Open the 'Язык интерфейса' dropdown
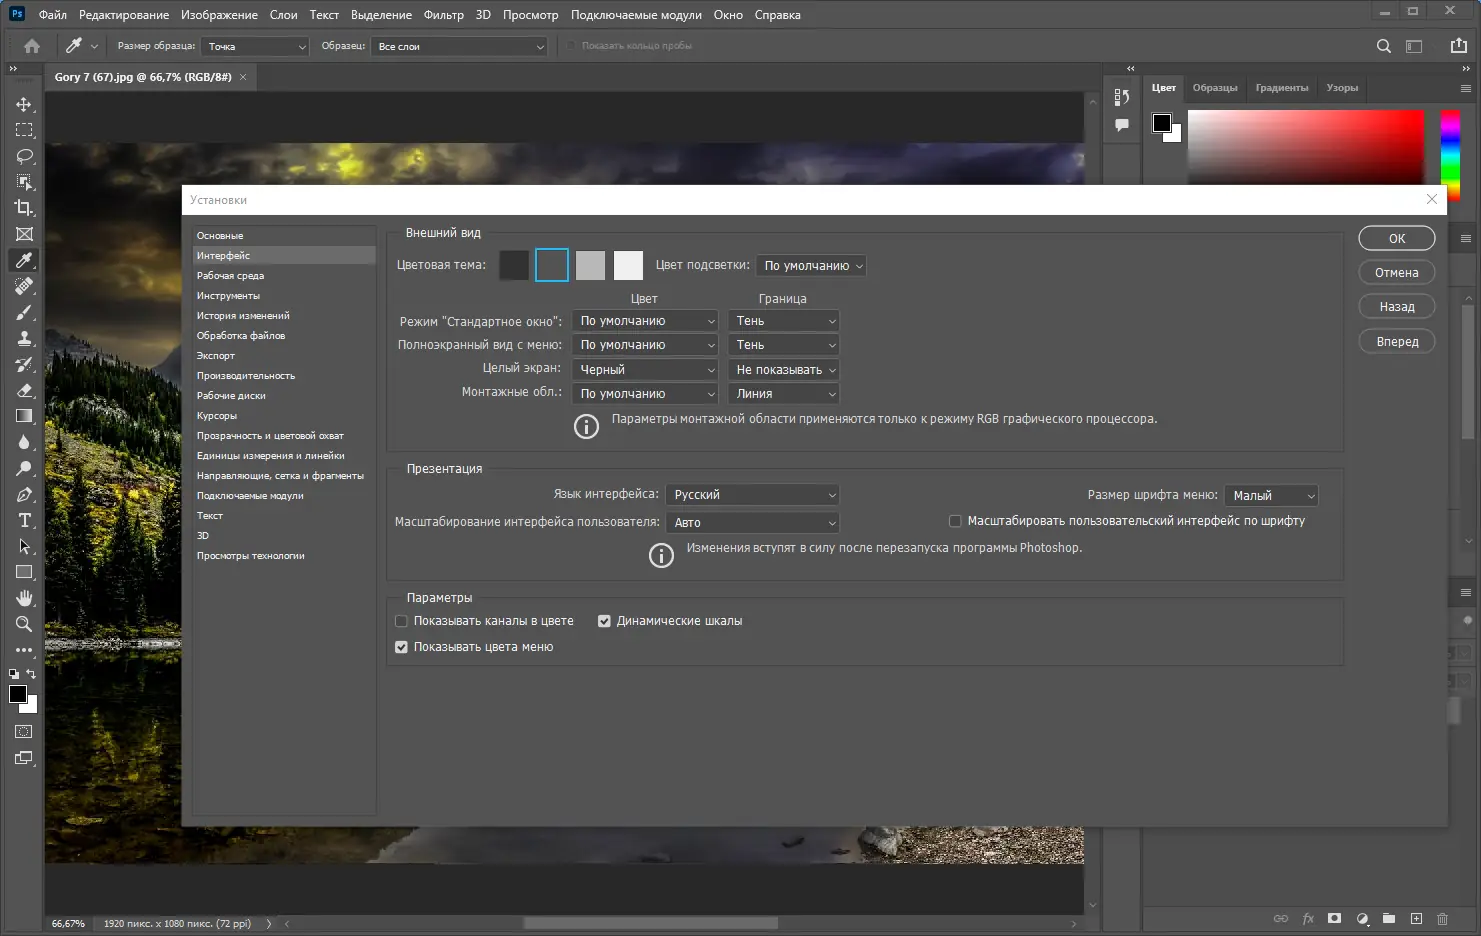 tap(752, 495)
